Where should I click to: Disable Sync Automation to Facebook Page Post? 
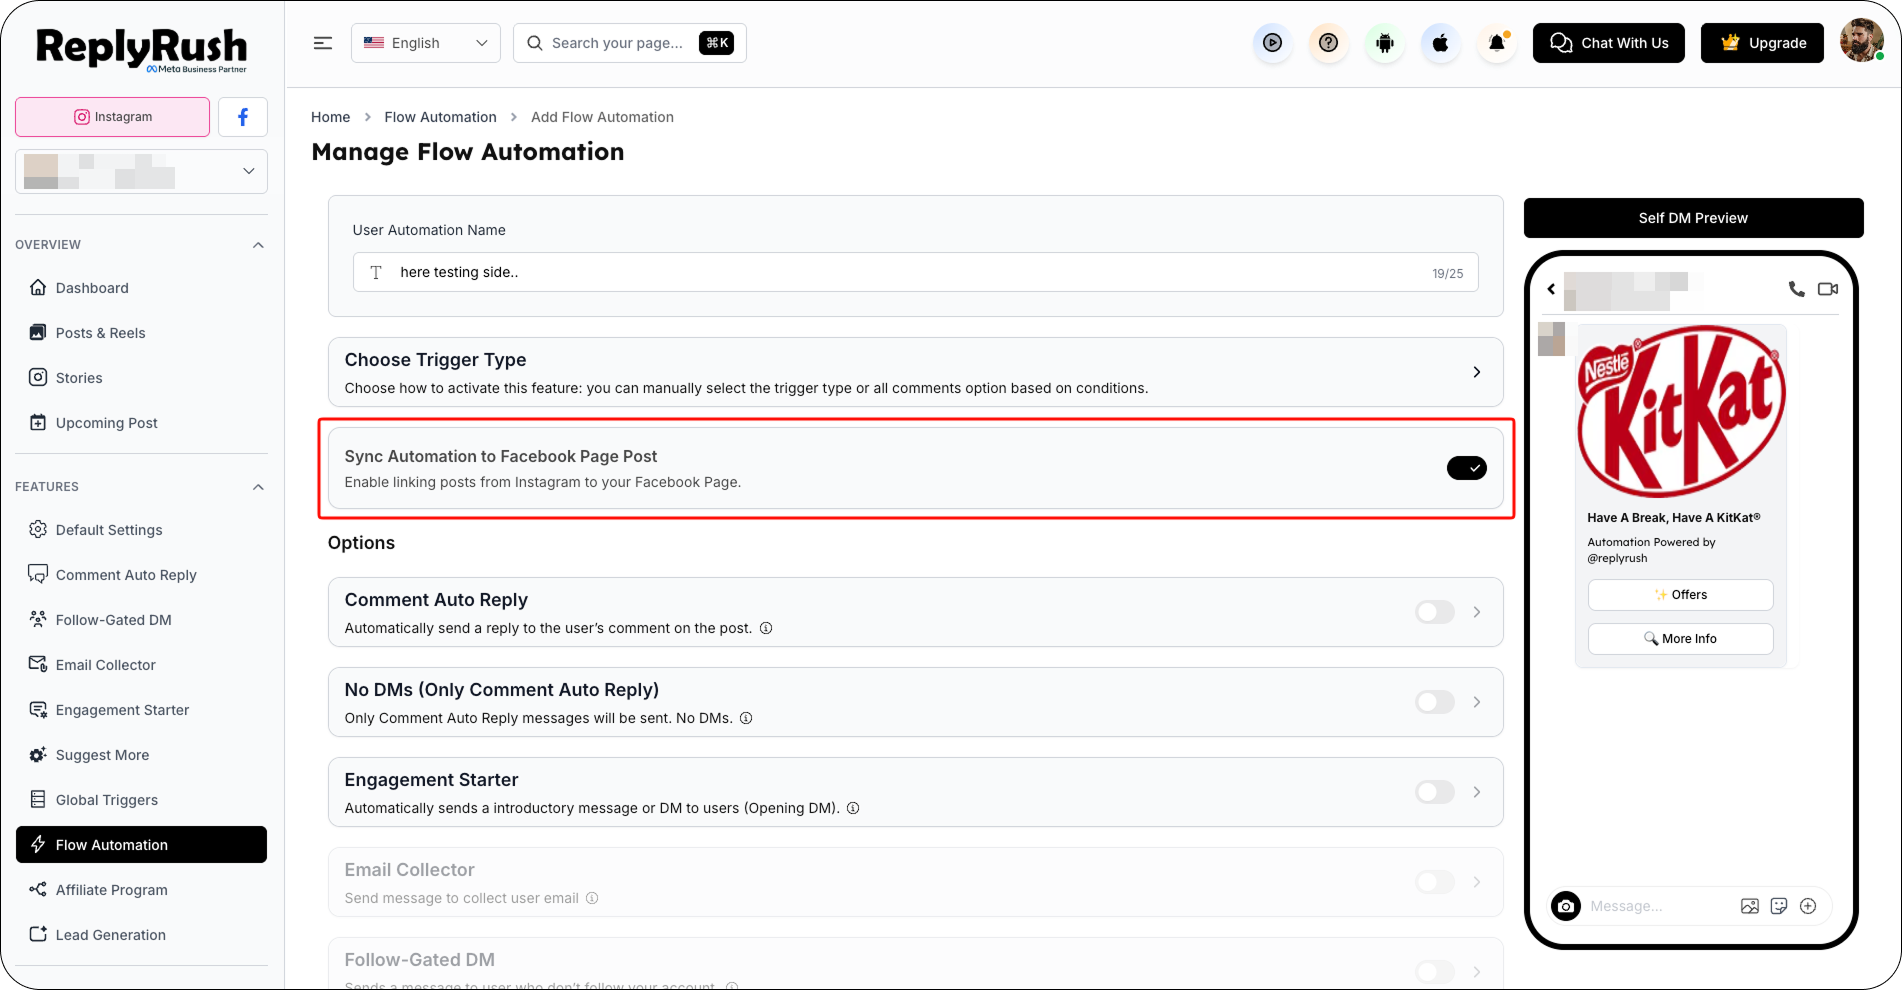(x=1466, y=468)
